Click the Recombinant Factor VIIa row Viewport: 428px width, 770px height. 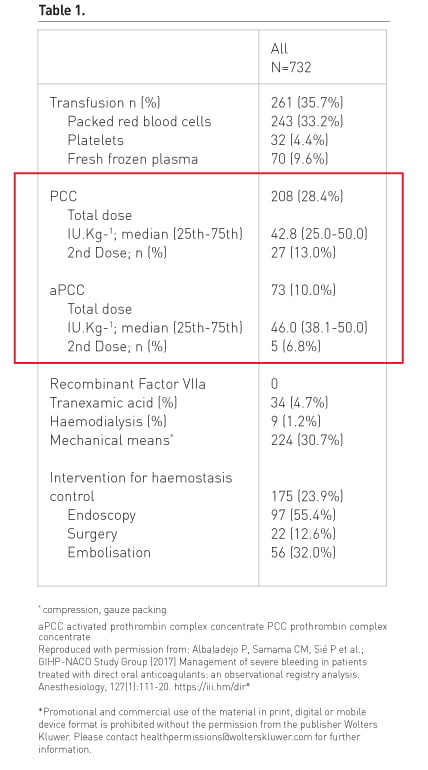pyautogui.click(x=212, y=384)
